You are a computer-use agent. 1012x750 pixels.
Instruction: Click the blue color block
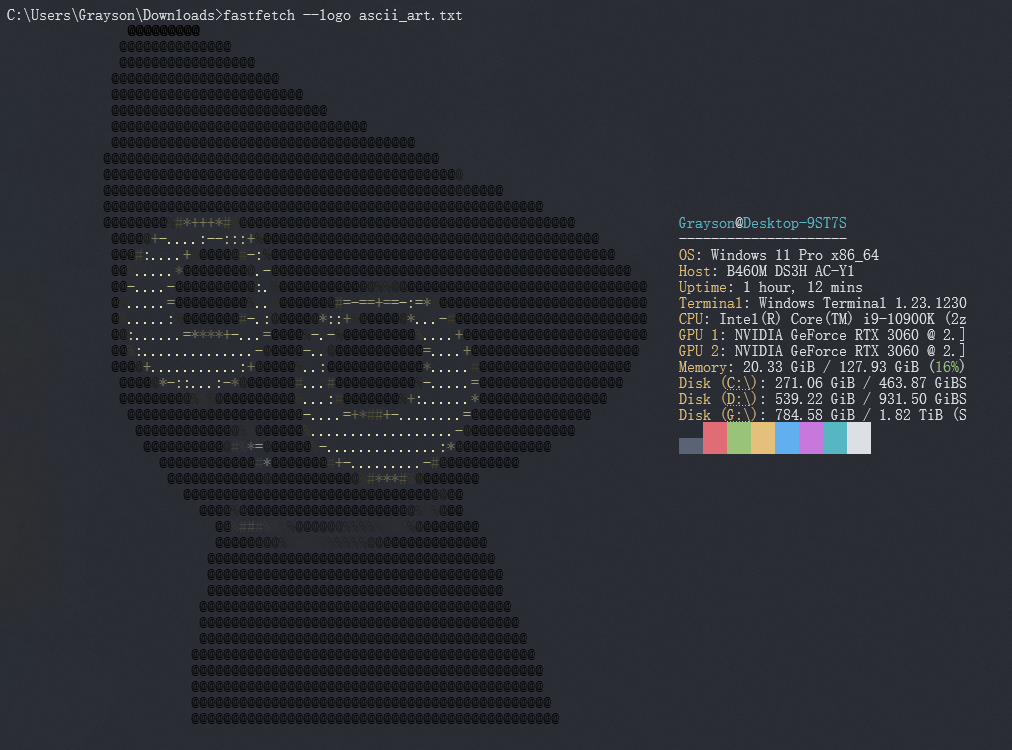tap(787, 438)
